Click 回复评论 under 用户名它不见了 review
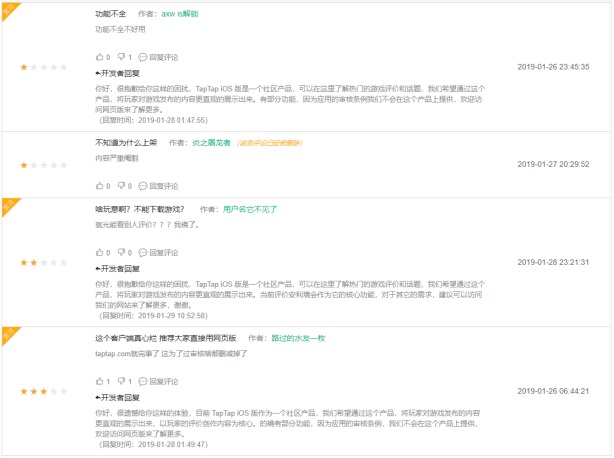614x458 pixels. (157, 253)
